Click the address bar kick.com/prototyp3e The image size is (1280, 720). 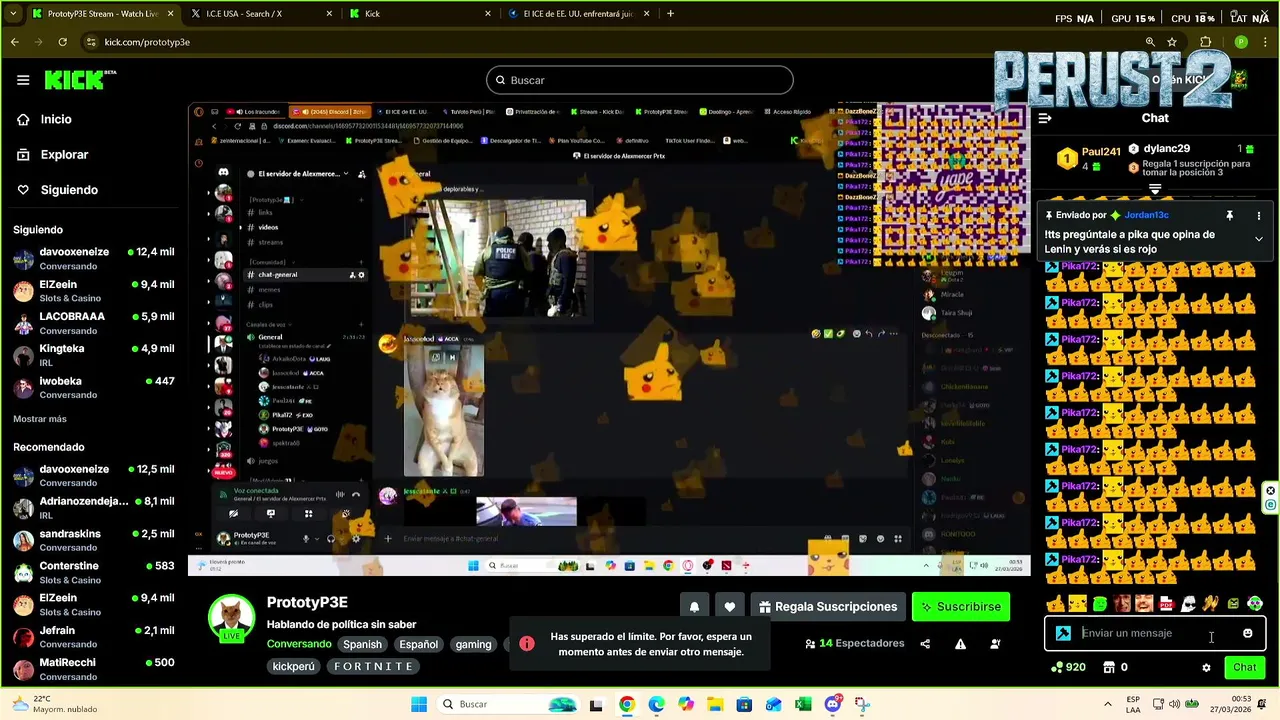tap(147, 42)
